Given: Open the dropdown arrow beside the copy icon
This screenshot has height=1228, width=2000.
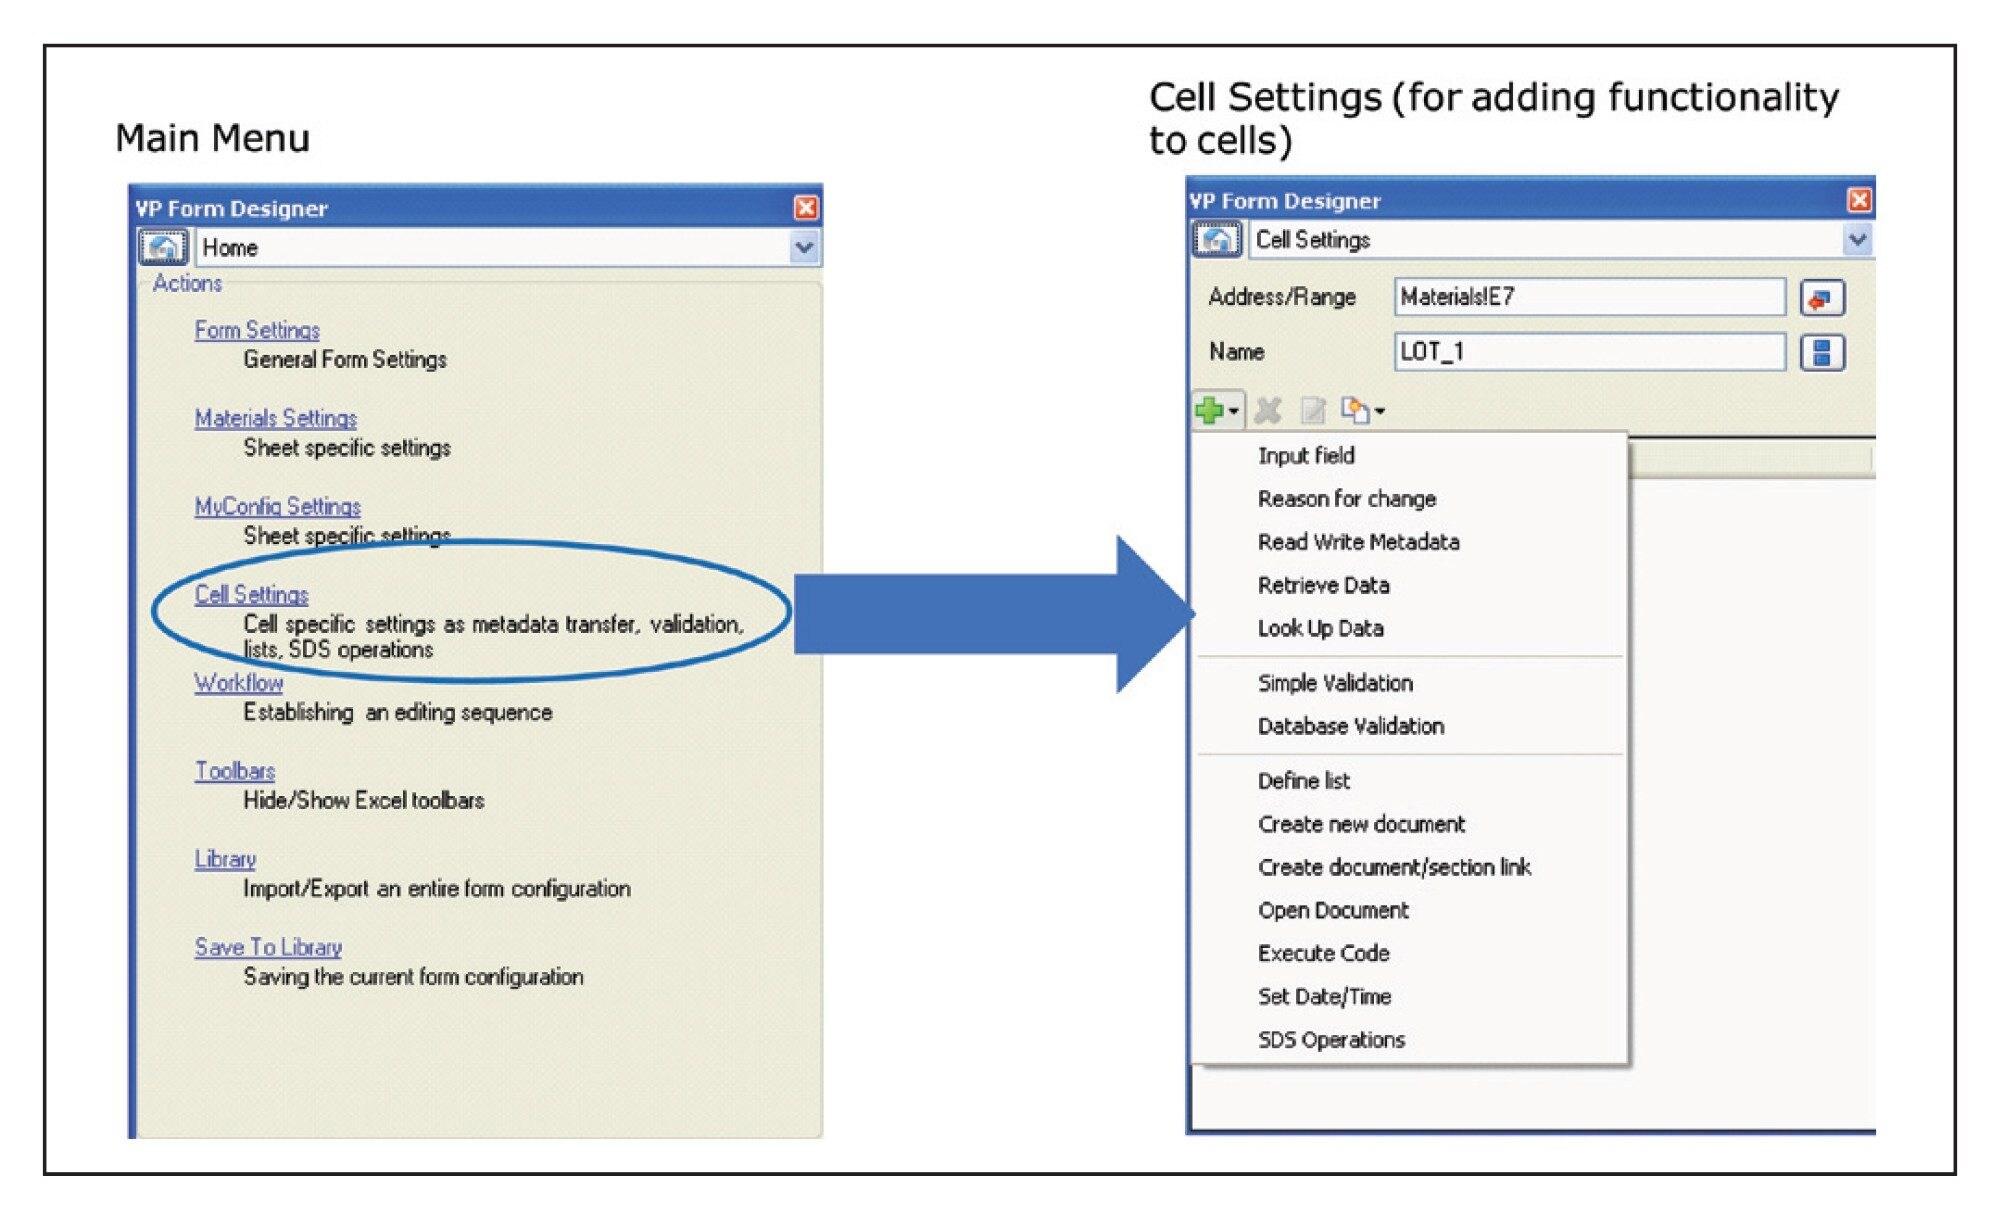Looking at the screenshot, I should [1380, 411].
